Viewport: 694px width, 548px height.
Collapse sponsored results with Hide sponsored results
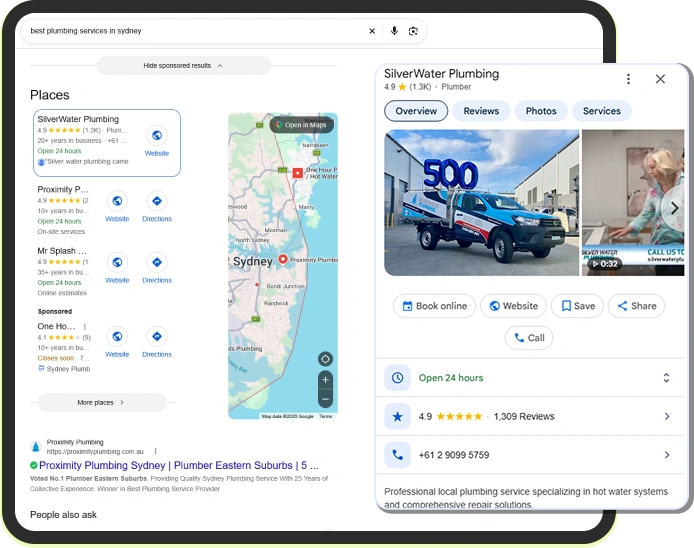[183, 66]
